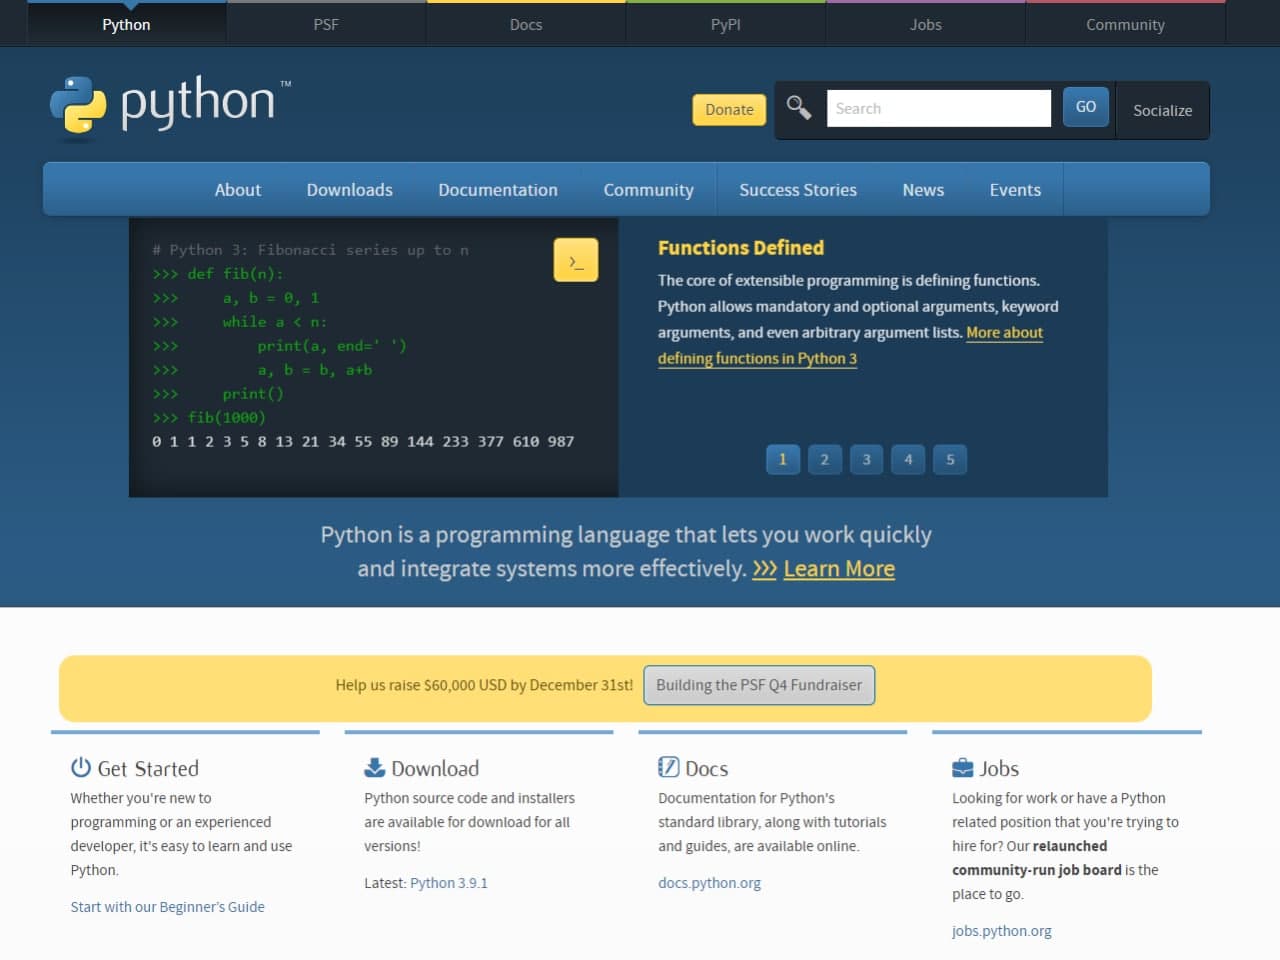Click 'Help us raise $60,000 USD' text
Screen dimensions: 1280x960
pyautogui.click(x=484, y=685)
